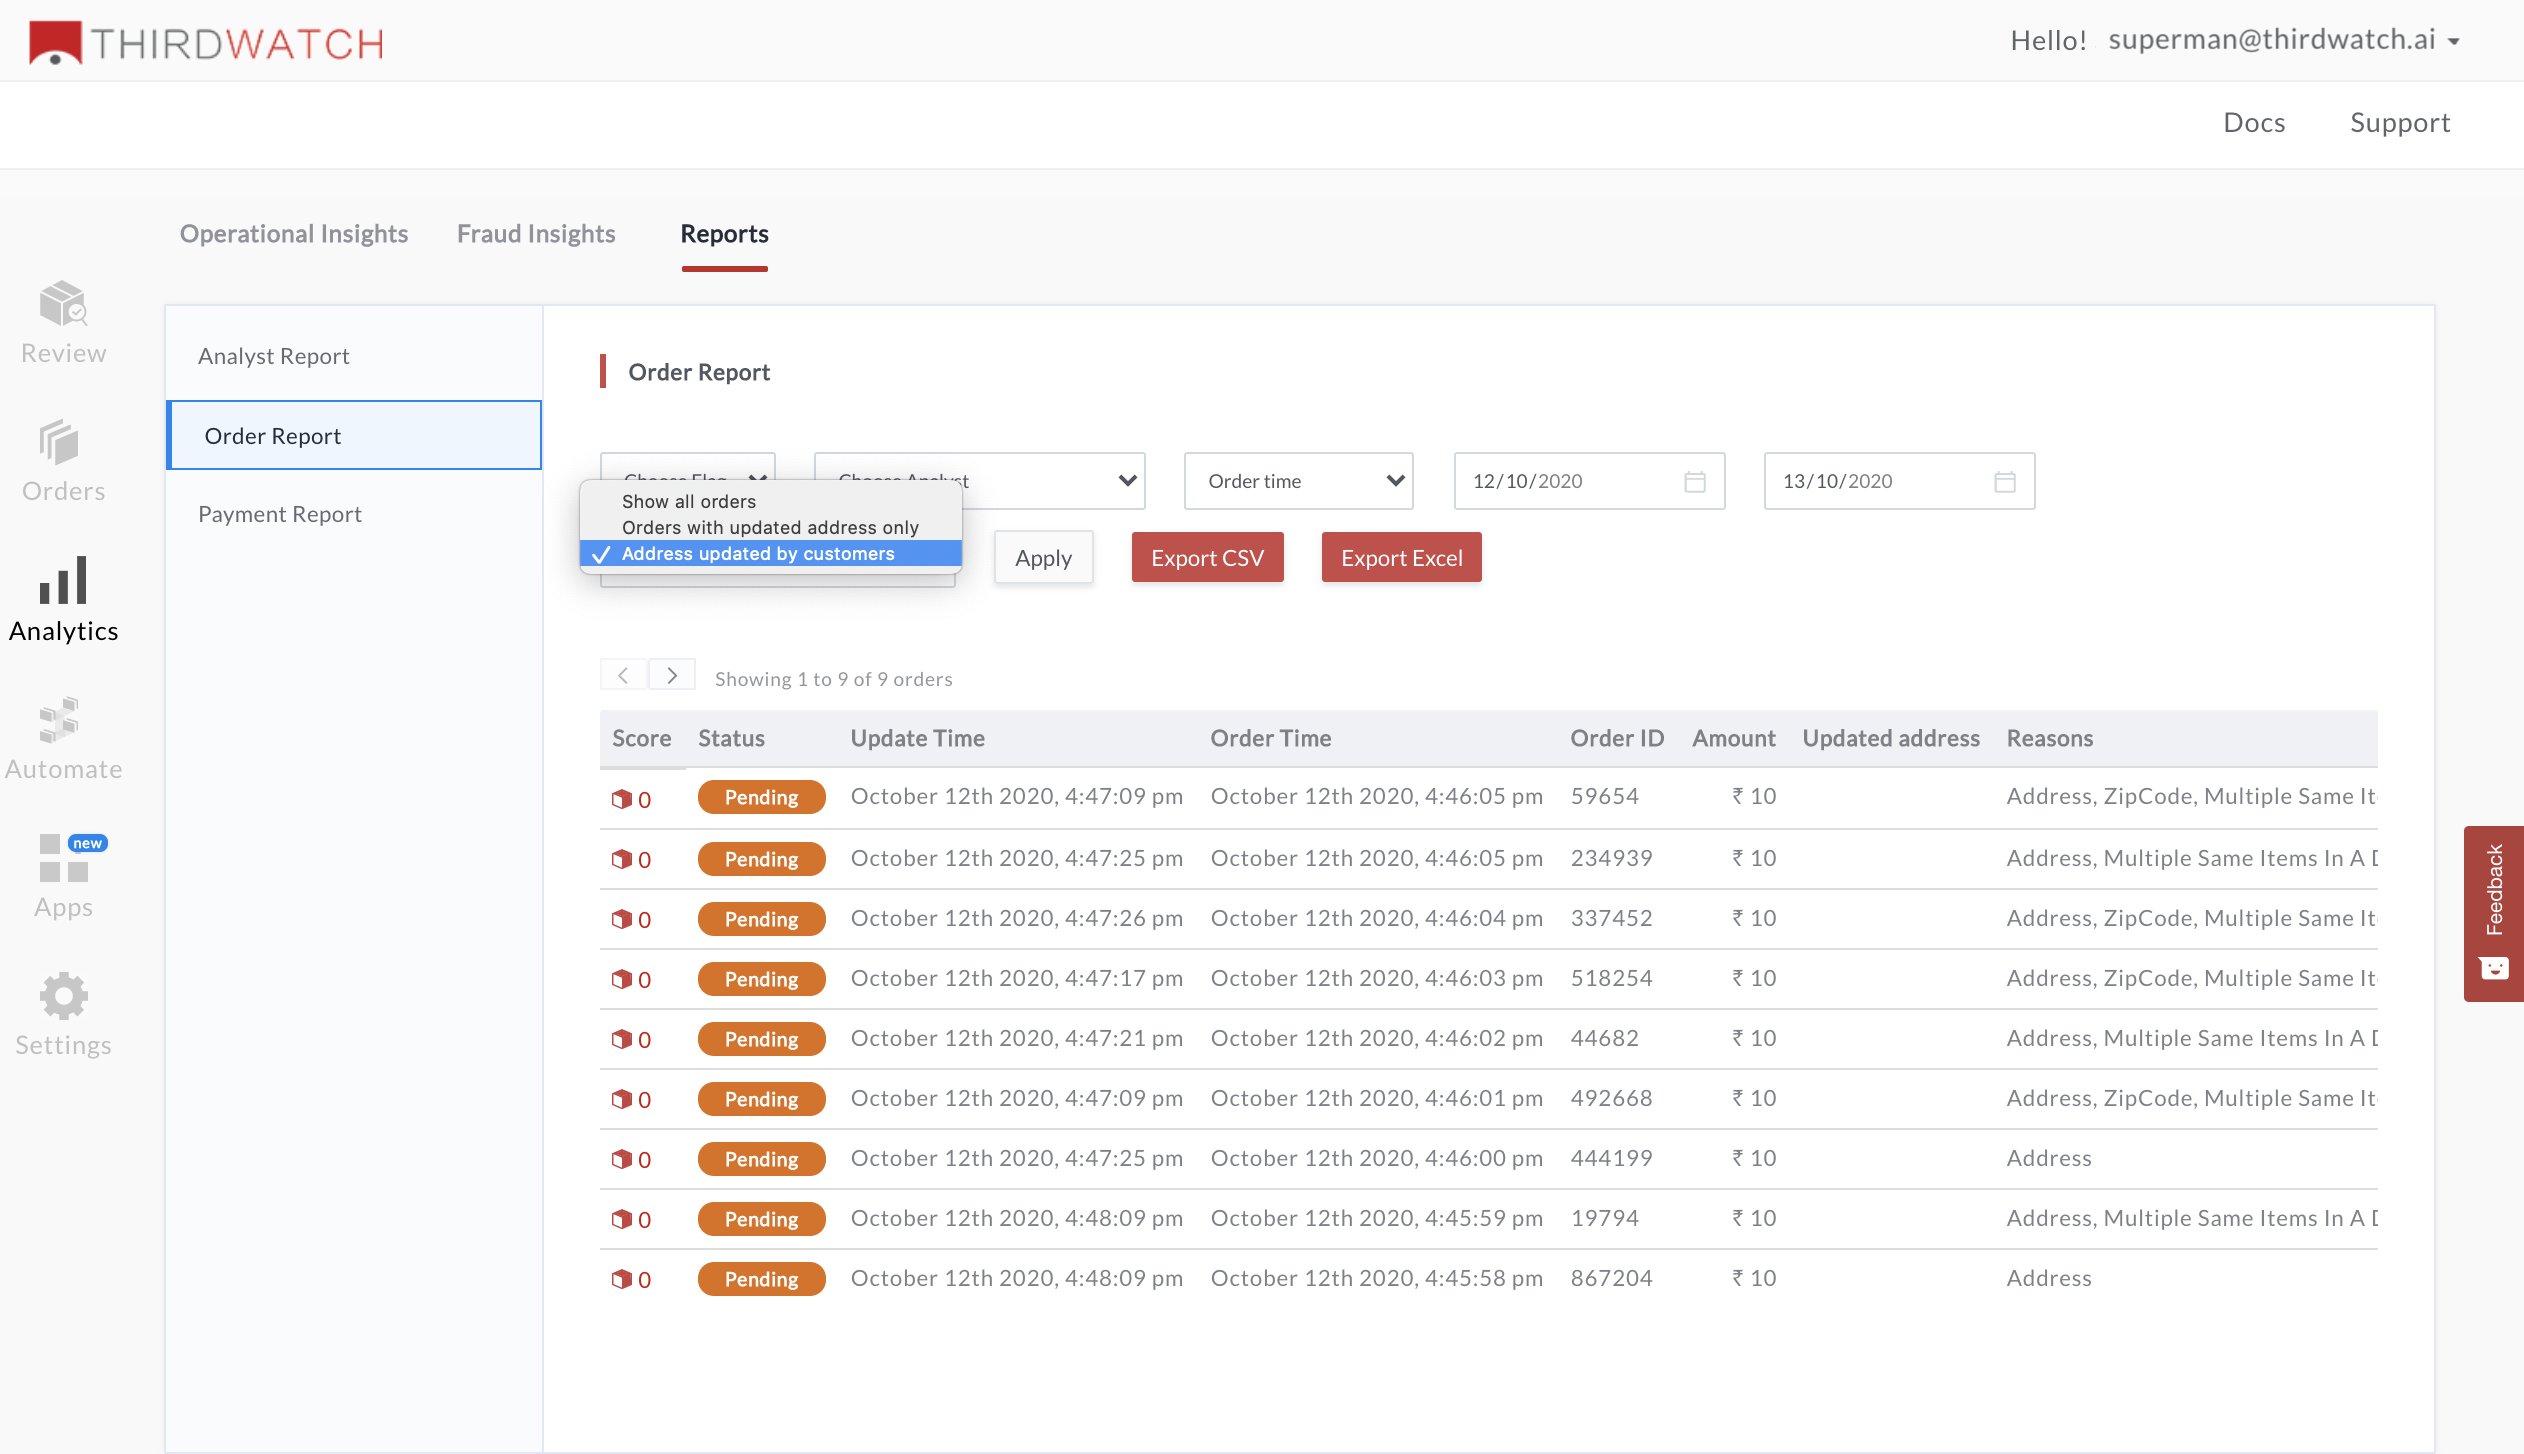
Task: Click order ID 444199
Action: [1611, 1158]
